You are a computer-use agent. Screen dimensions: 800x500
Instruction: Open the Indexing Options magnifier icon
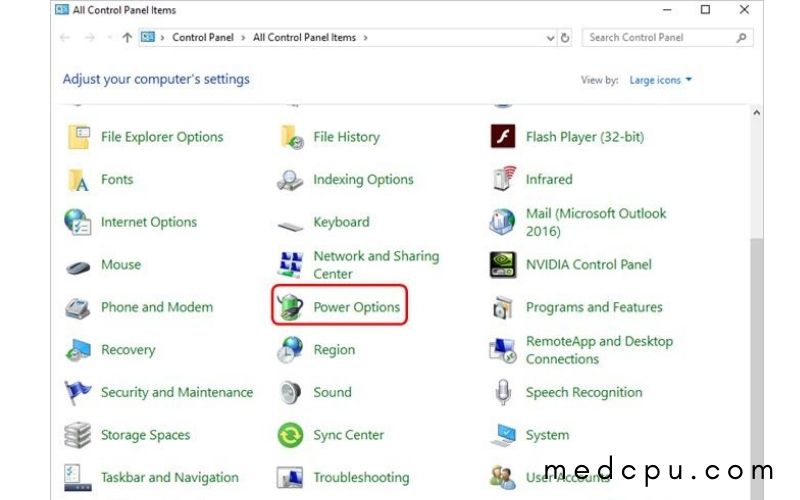[x=290, y=180]
